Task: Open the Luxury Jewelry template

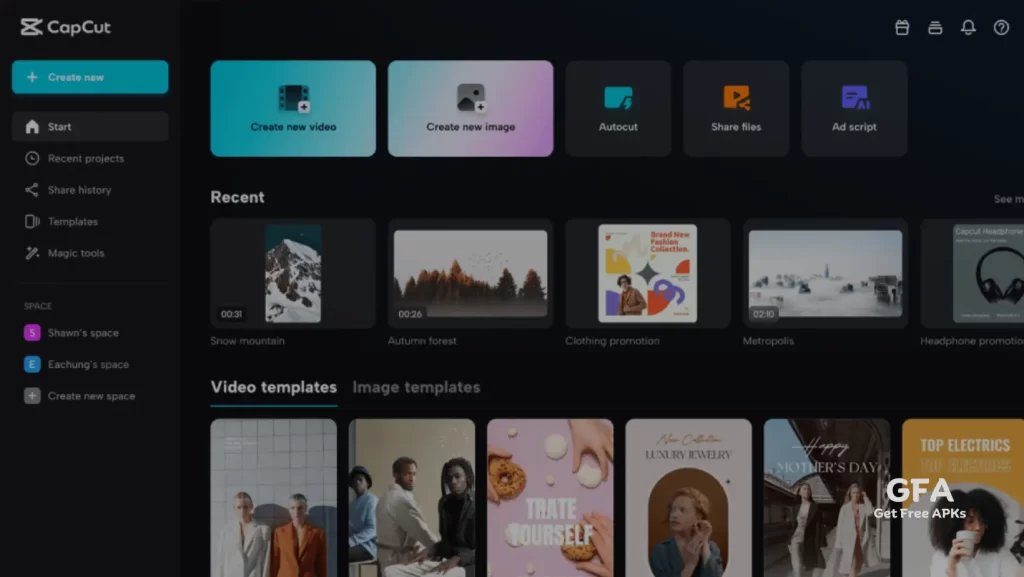Action: [688, 498]
